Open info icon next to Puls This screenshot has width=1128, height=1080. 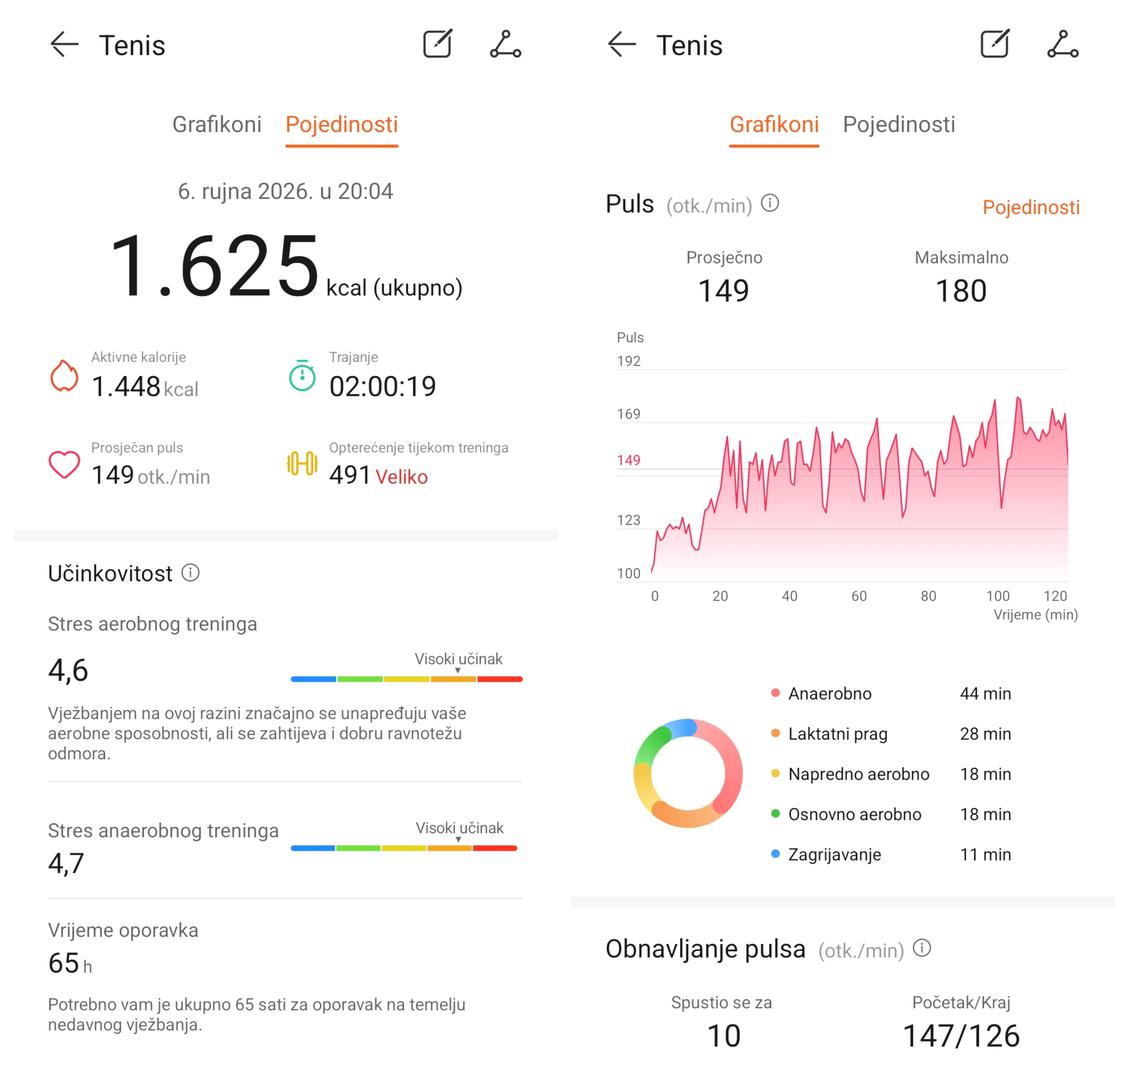click(x=770, y=204)
